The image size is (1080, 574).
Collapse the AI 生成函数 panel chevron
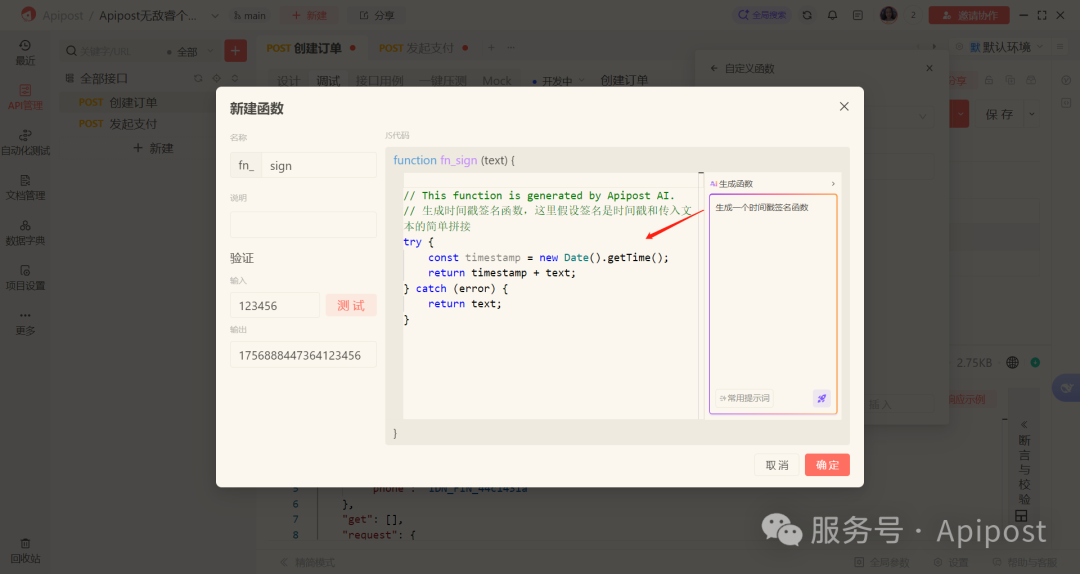point(833,184)
